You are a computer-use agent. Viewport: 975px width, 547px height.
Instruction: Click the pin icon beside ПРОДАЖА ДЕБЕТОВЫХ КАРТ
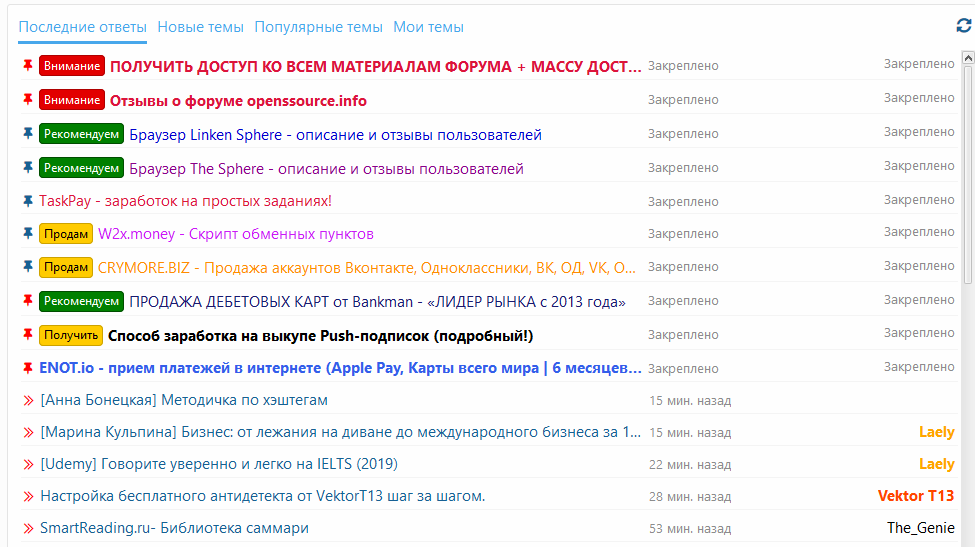28,300
